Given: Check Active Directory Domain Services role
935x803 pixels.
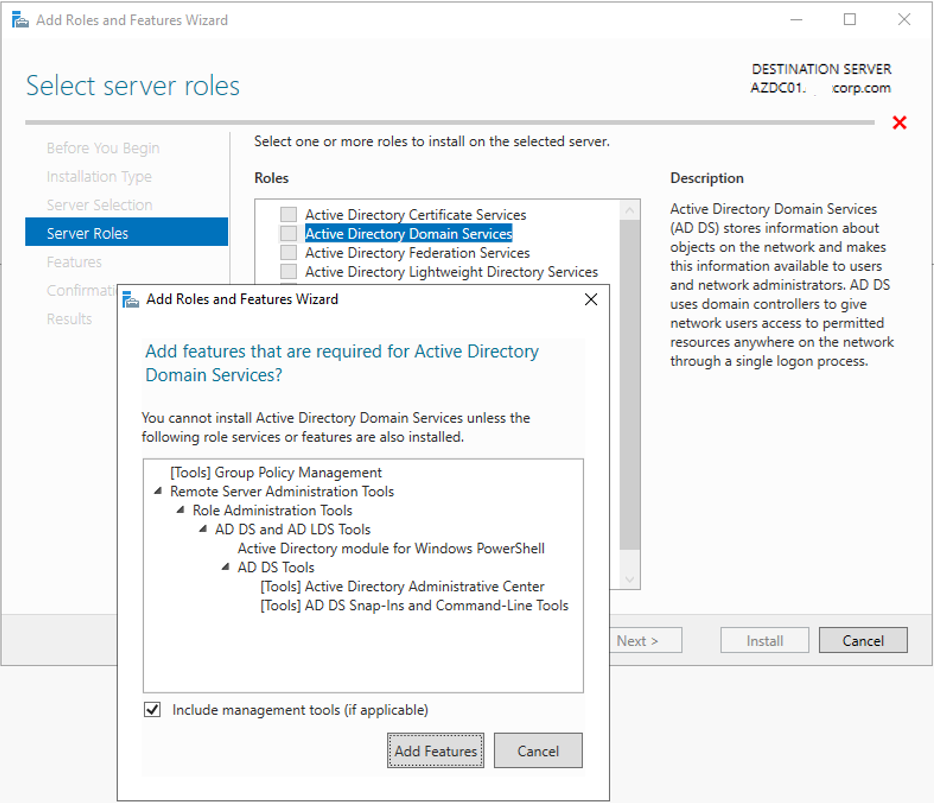Looking at the screenshot, I should tap(289, 234).
